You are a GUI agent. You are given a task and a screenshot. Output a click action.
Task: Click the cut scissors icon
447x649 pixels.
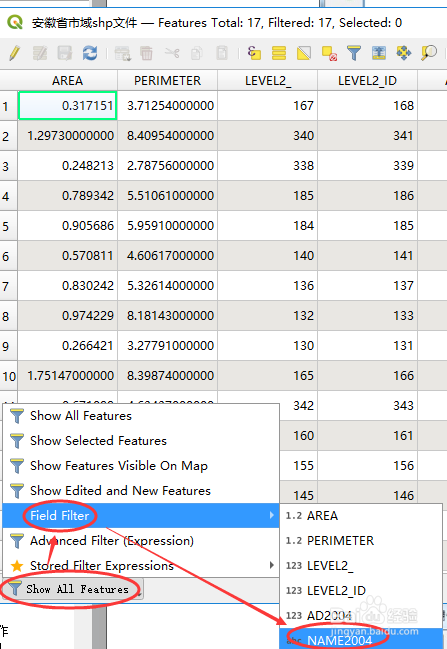(x=172, y=53)
